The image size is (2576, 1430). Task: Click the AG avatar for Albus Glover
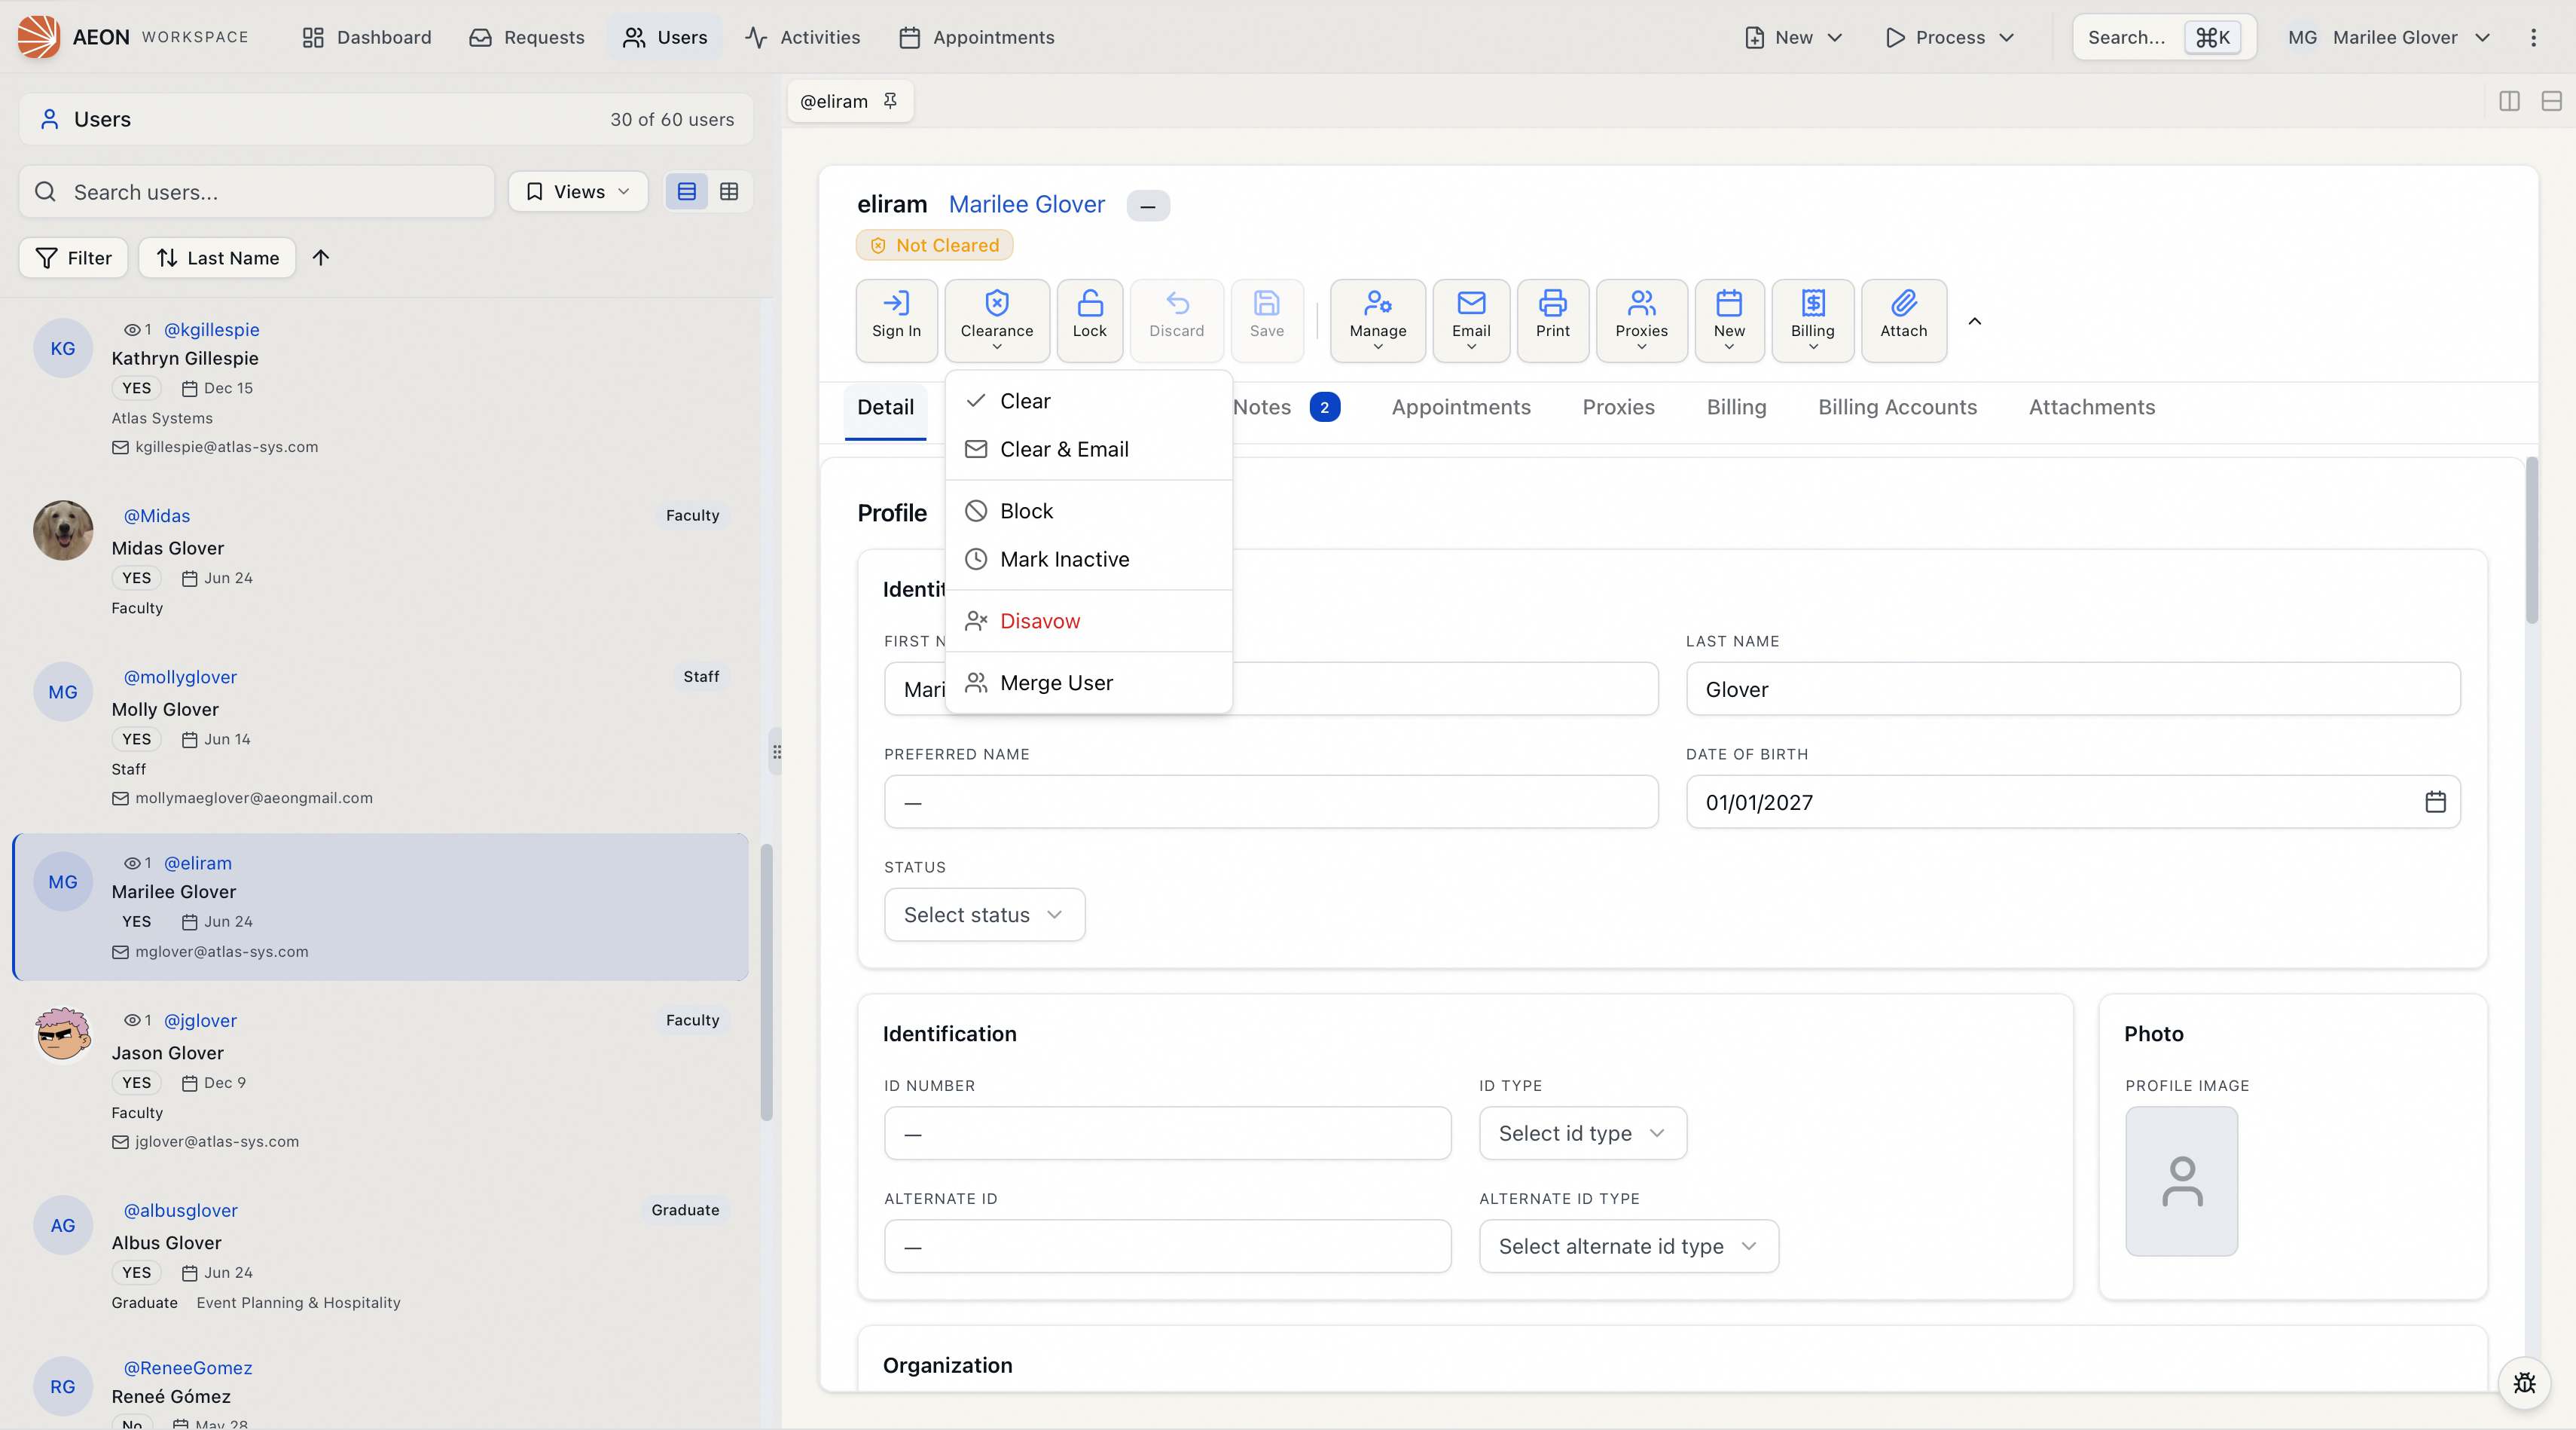click(63, 1225)
